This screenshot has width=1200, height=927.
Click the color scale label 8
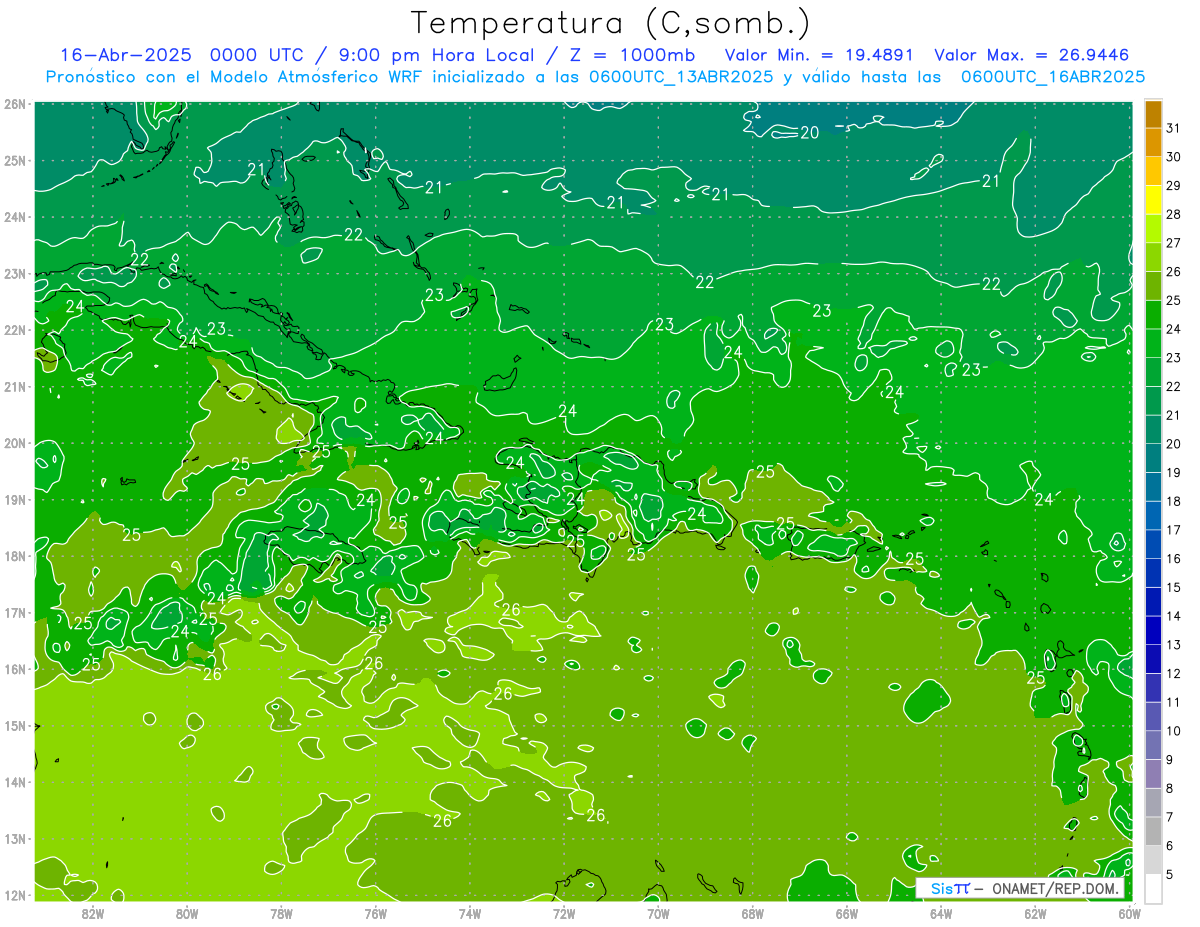1170,789
